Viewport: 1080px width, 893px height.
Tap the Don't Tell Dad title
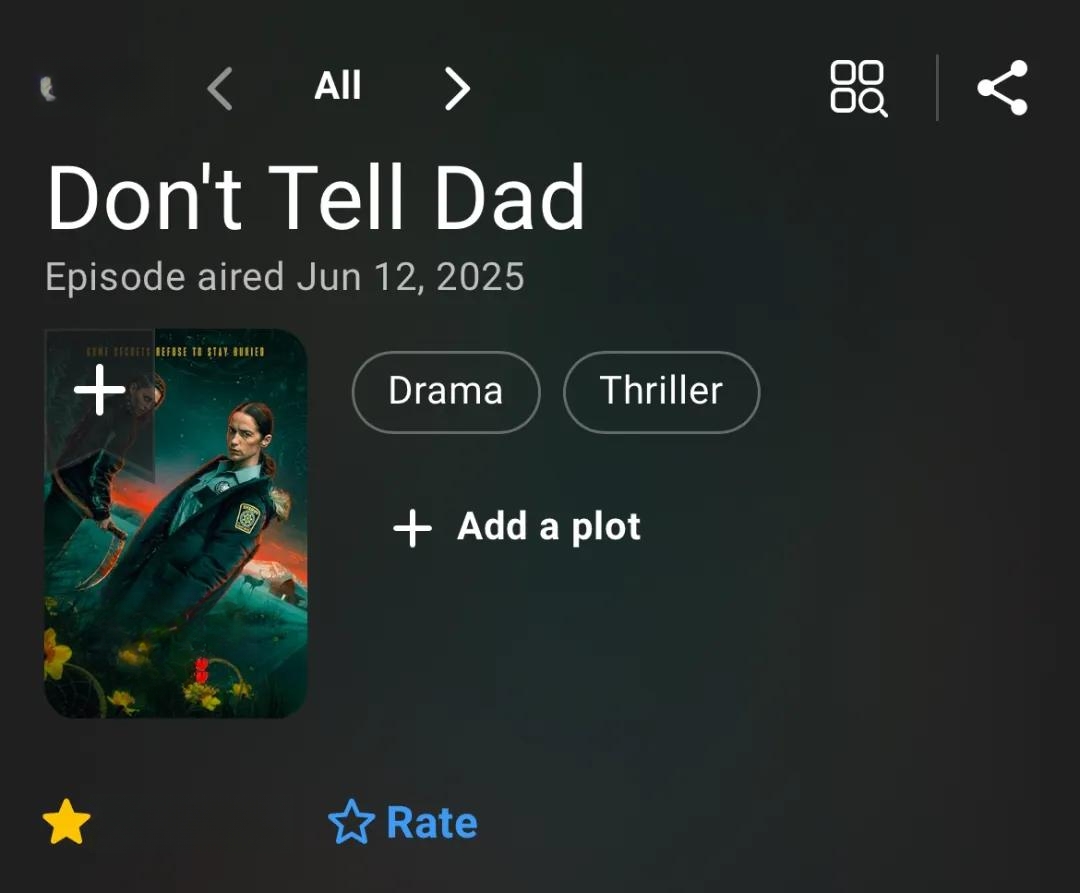coord(316,198)
